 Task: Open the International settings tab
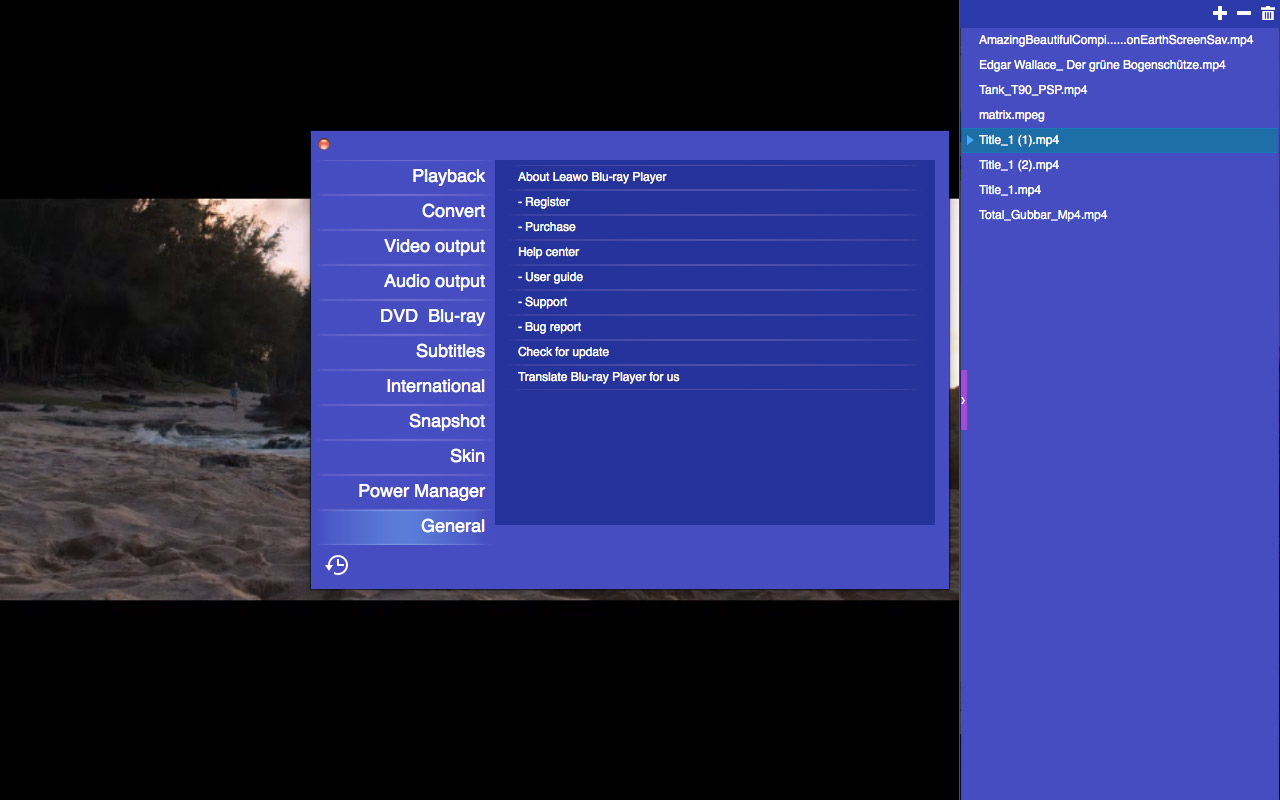tap(404, 386)
